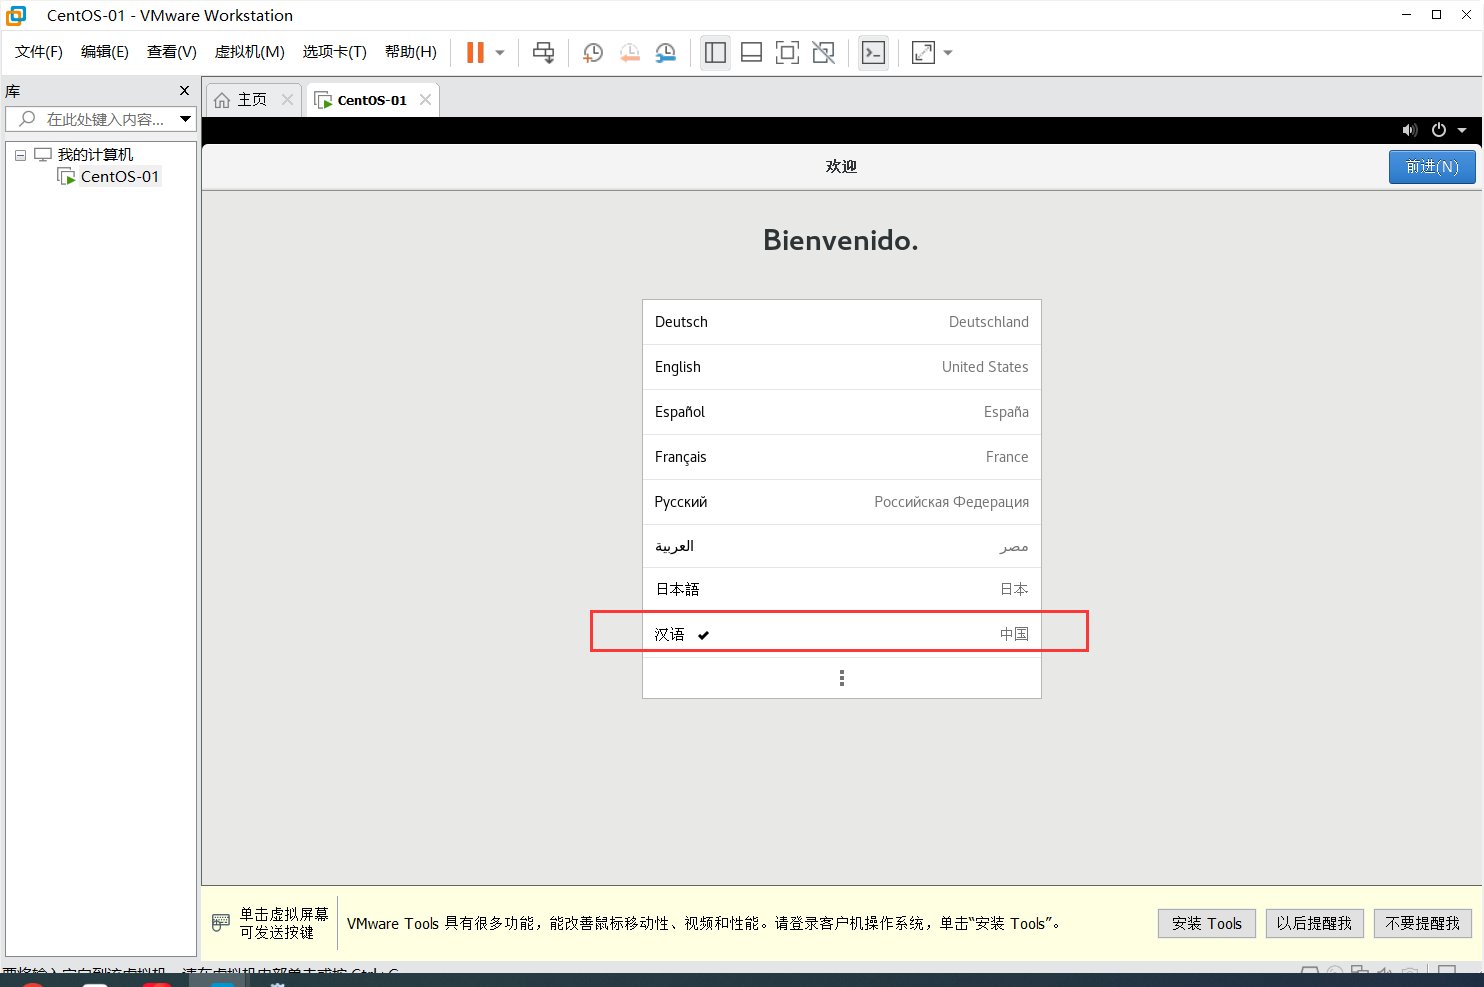Click the 安装 Tools button
Screen dimensions: 1484x987
[1207, 924]
